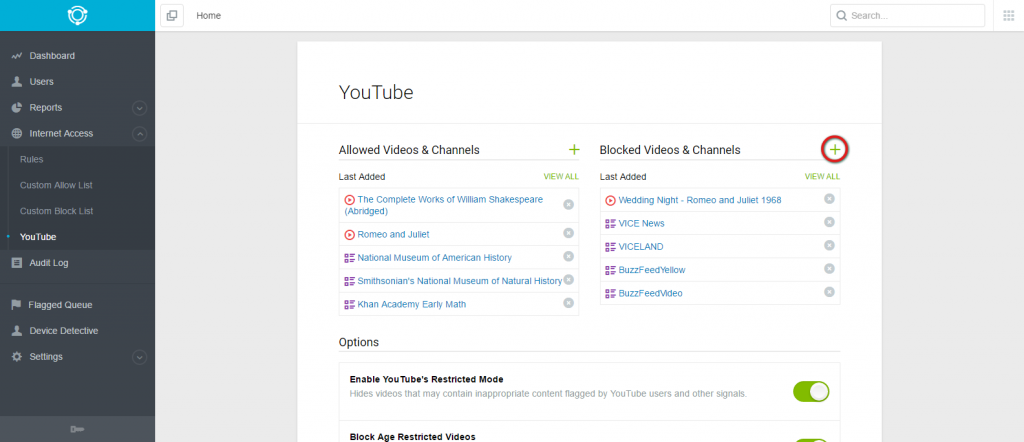This screenshot has height=442, width=1024.
Task: Open the Khan Academy Early Math channel link
Action: pos(411,304)
